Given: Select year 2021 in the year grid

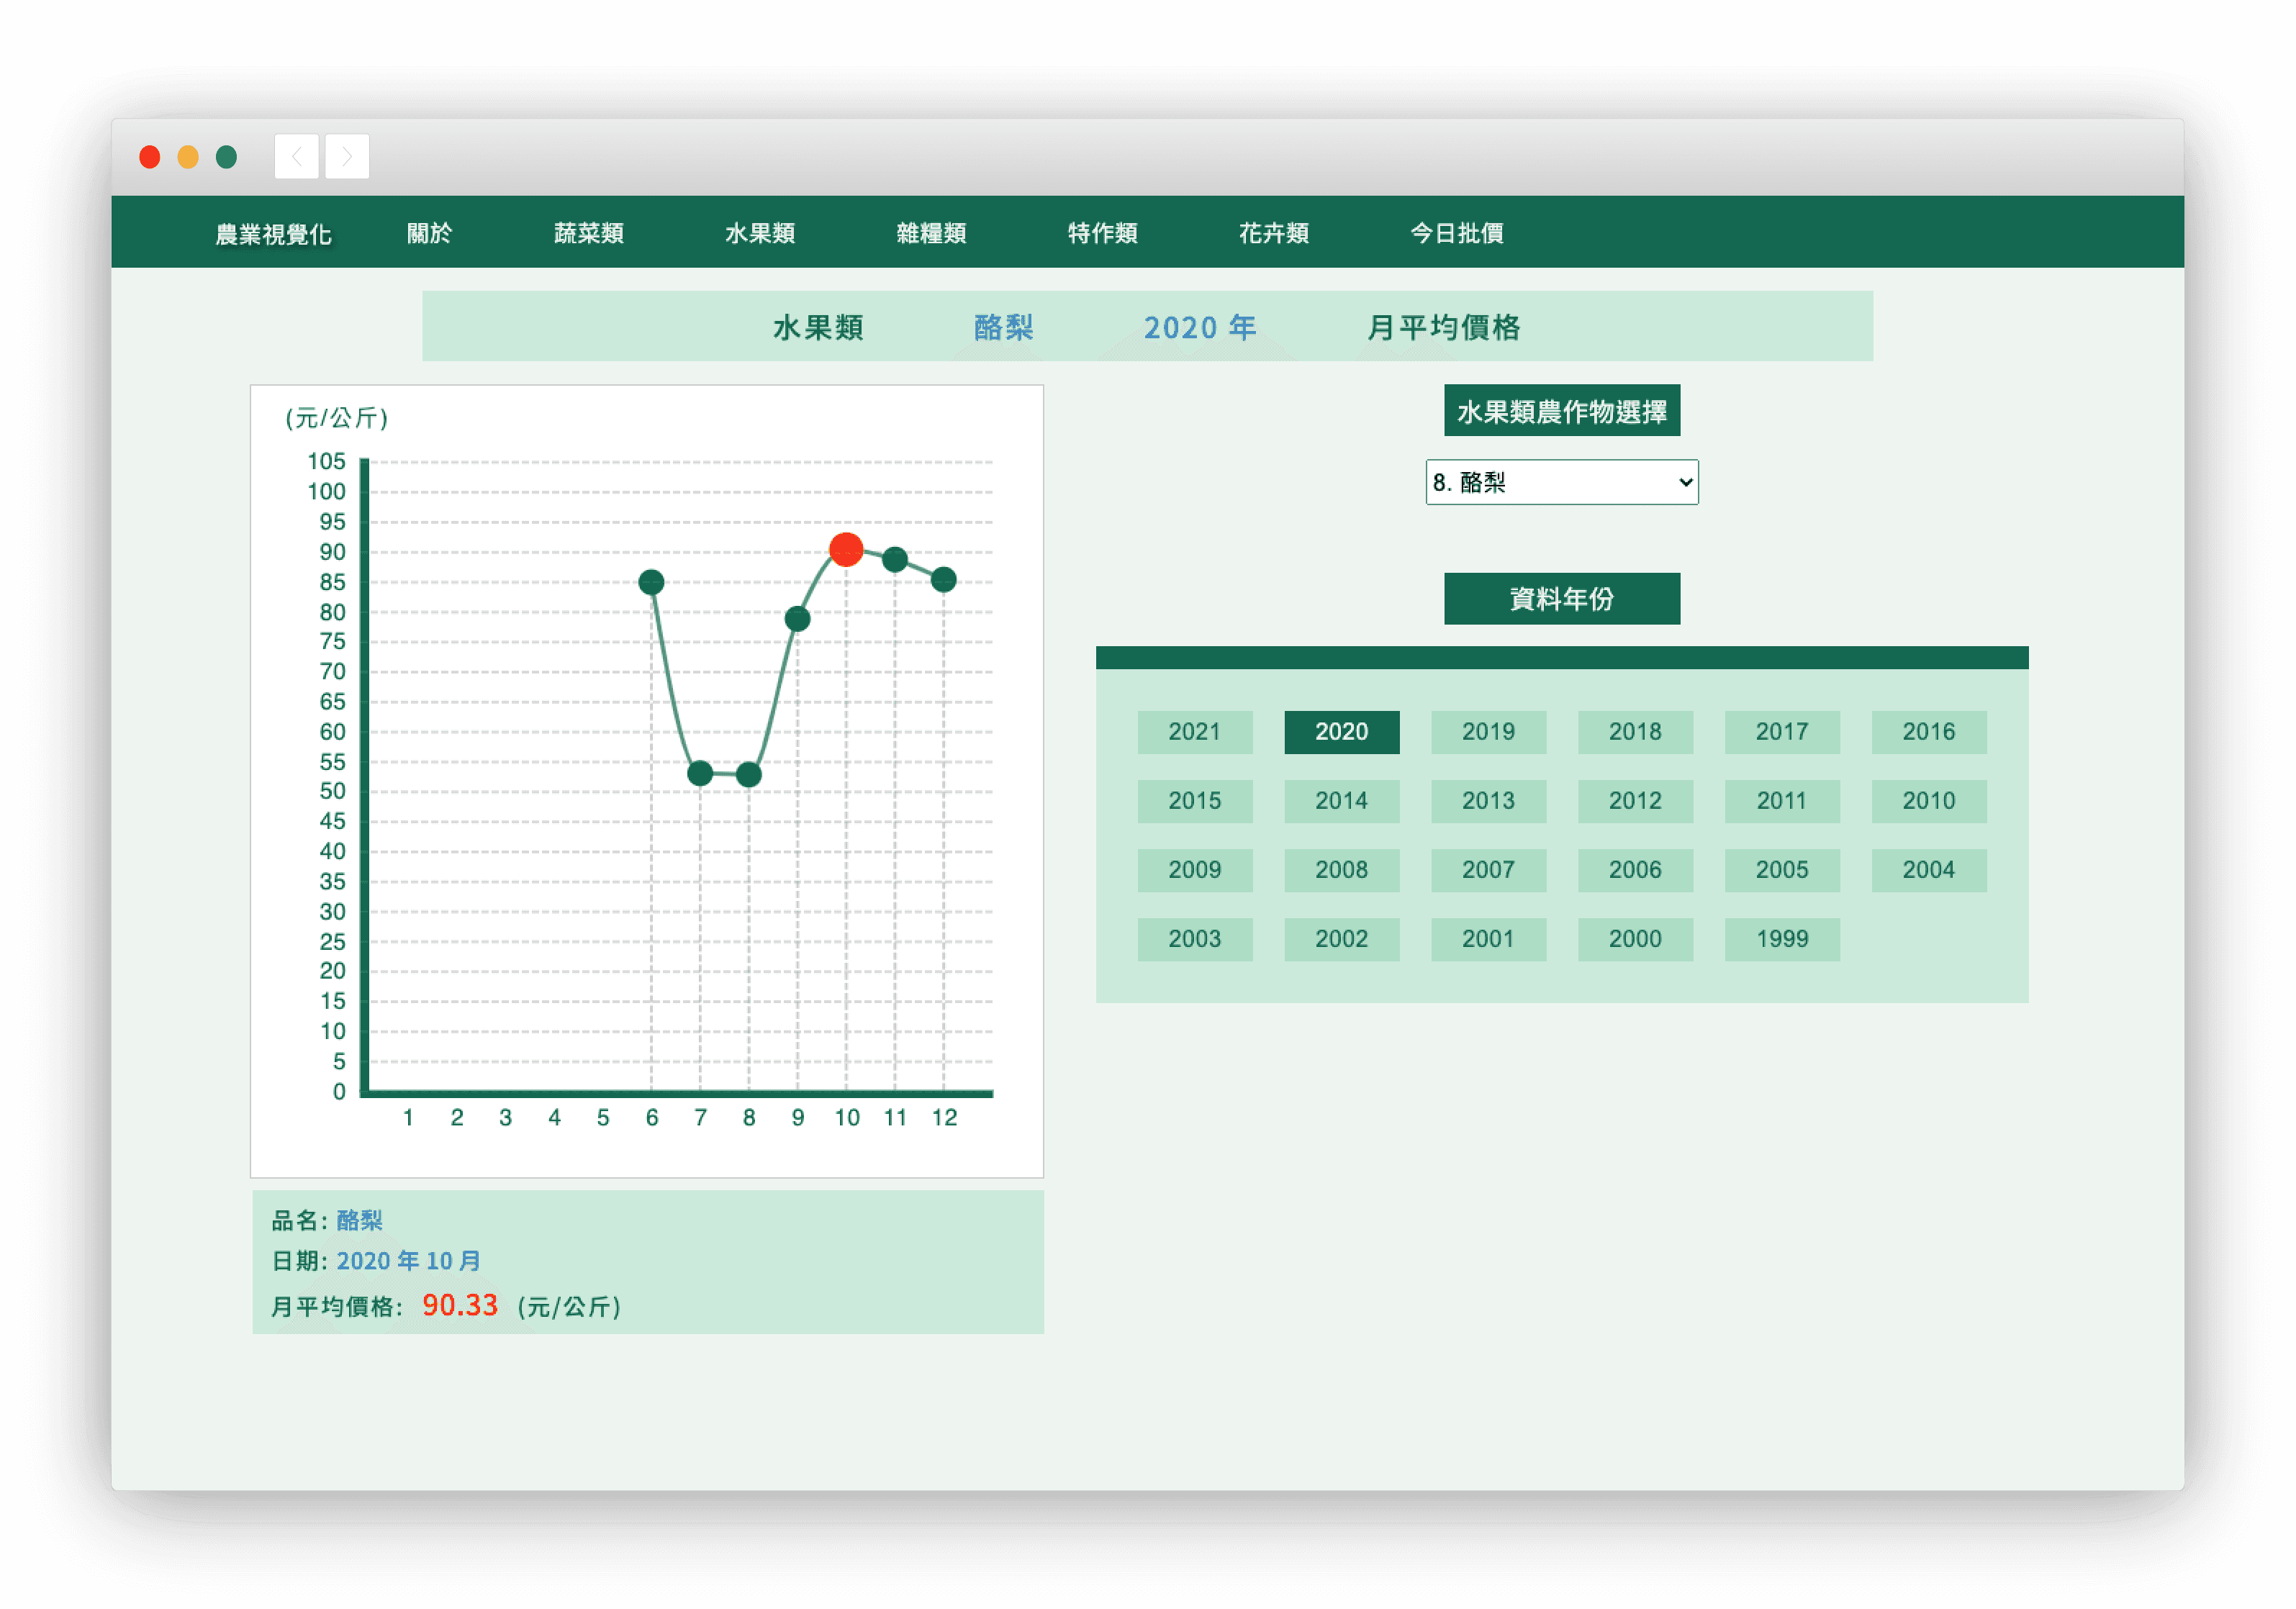Looking at the screenshot, I should click(x=1194, y=732).
